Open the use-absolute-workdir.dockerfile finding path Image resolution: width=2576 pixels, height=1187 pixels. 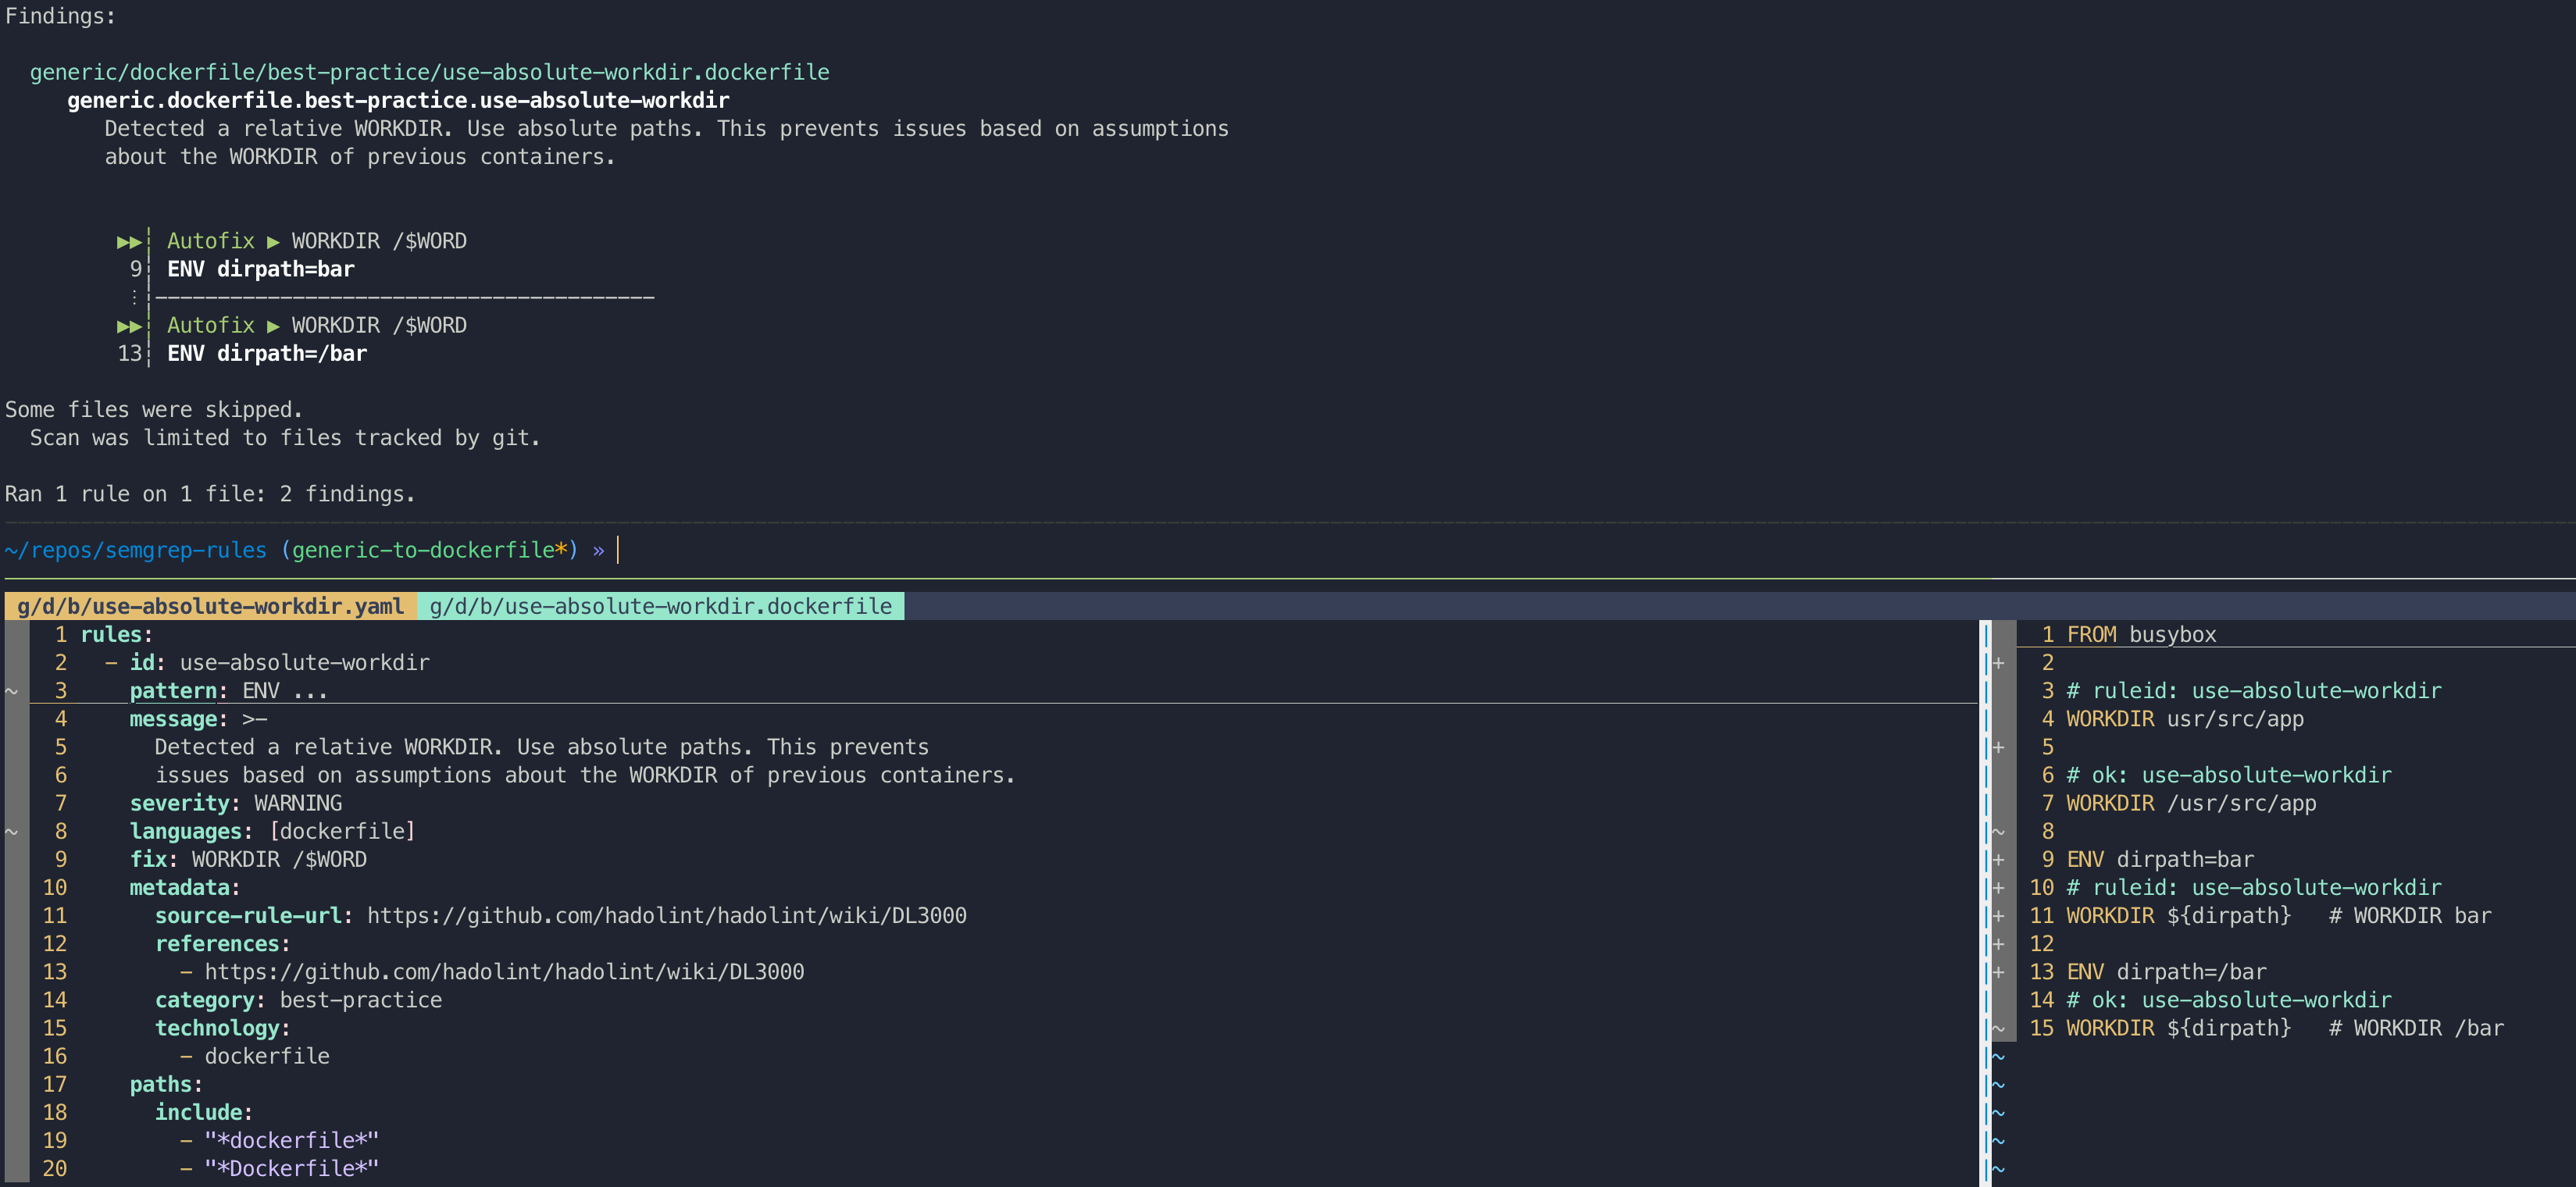[x=429, y=71]
